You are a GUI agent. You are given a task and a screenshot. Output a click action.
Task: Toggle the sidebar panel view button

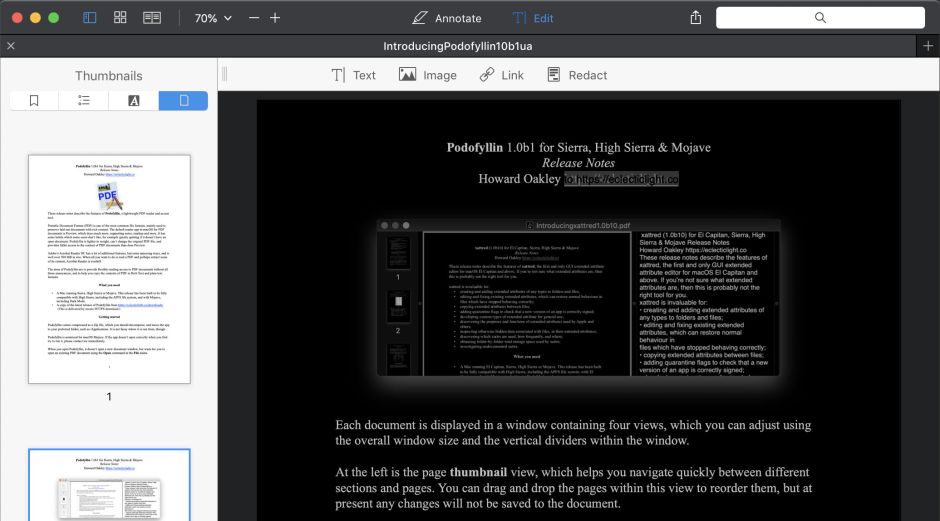[x=90, y=18]
